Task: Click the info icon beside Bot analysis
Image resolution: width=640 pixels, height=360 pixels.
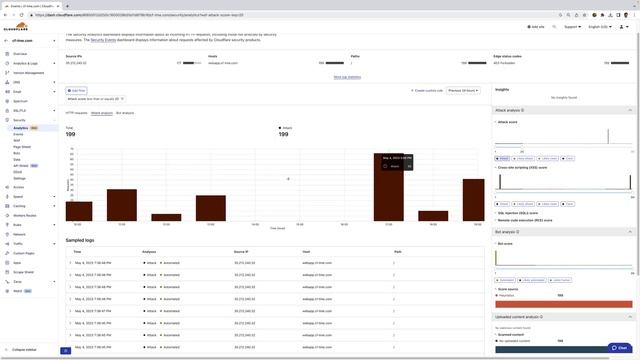Action: [x=518, y=232]
